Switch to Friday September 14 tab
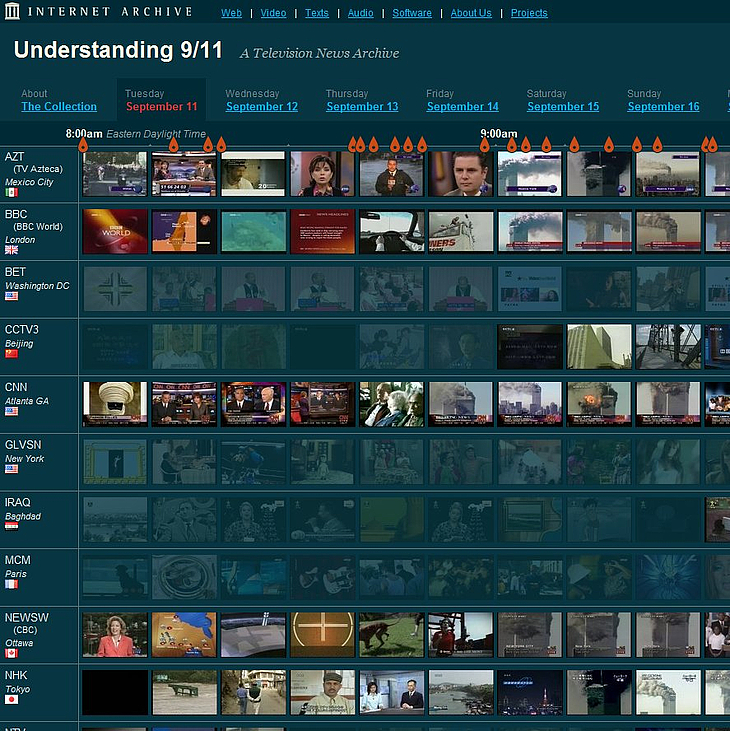 [x=462, y=106]
